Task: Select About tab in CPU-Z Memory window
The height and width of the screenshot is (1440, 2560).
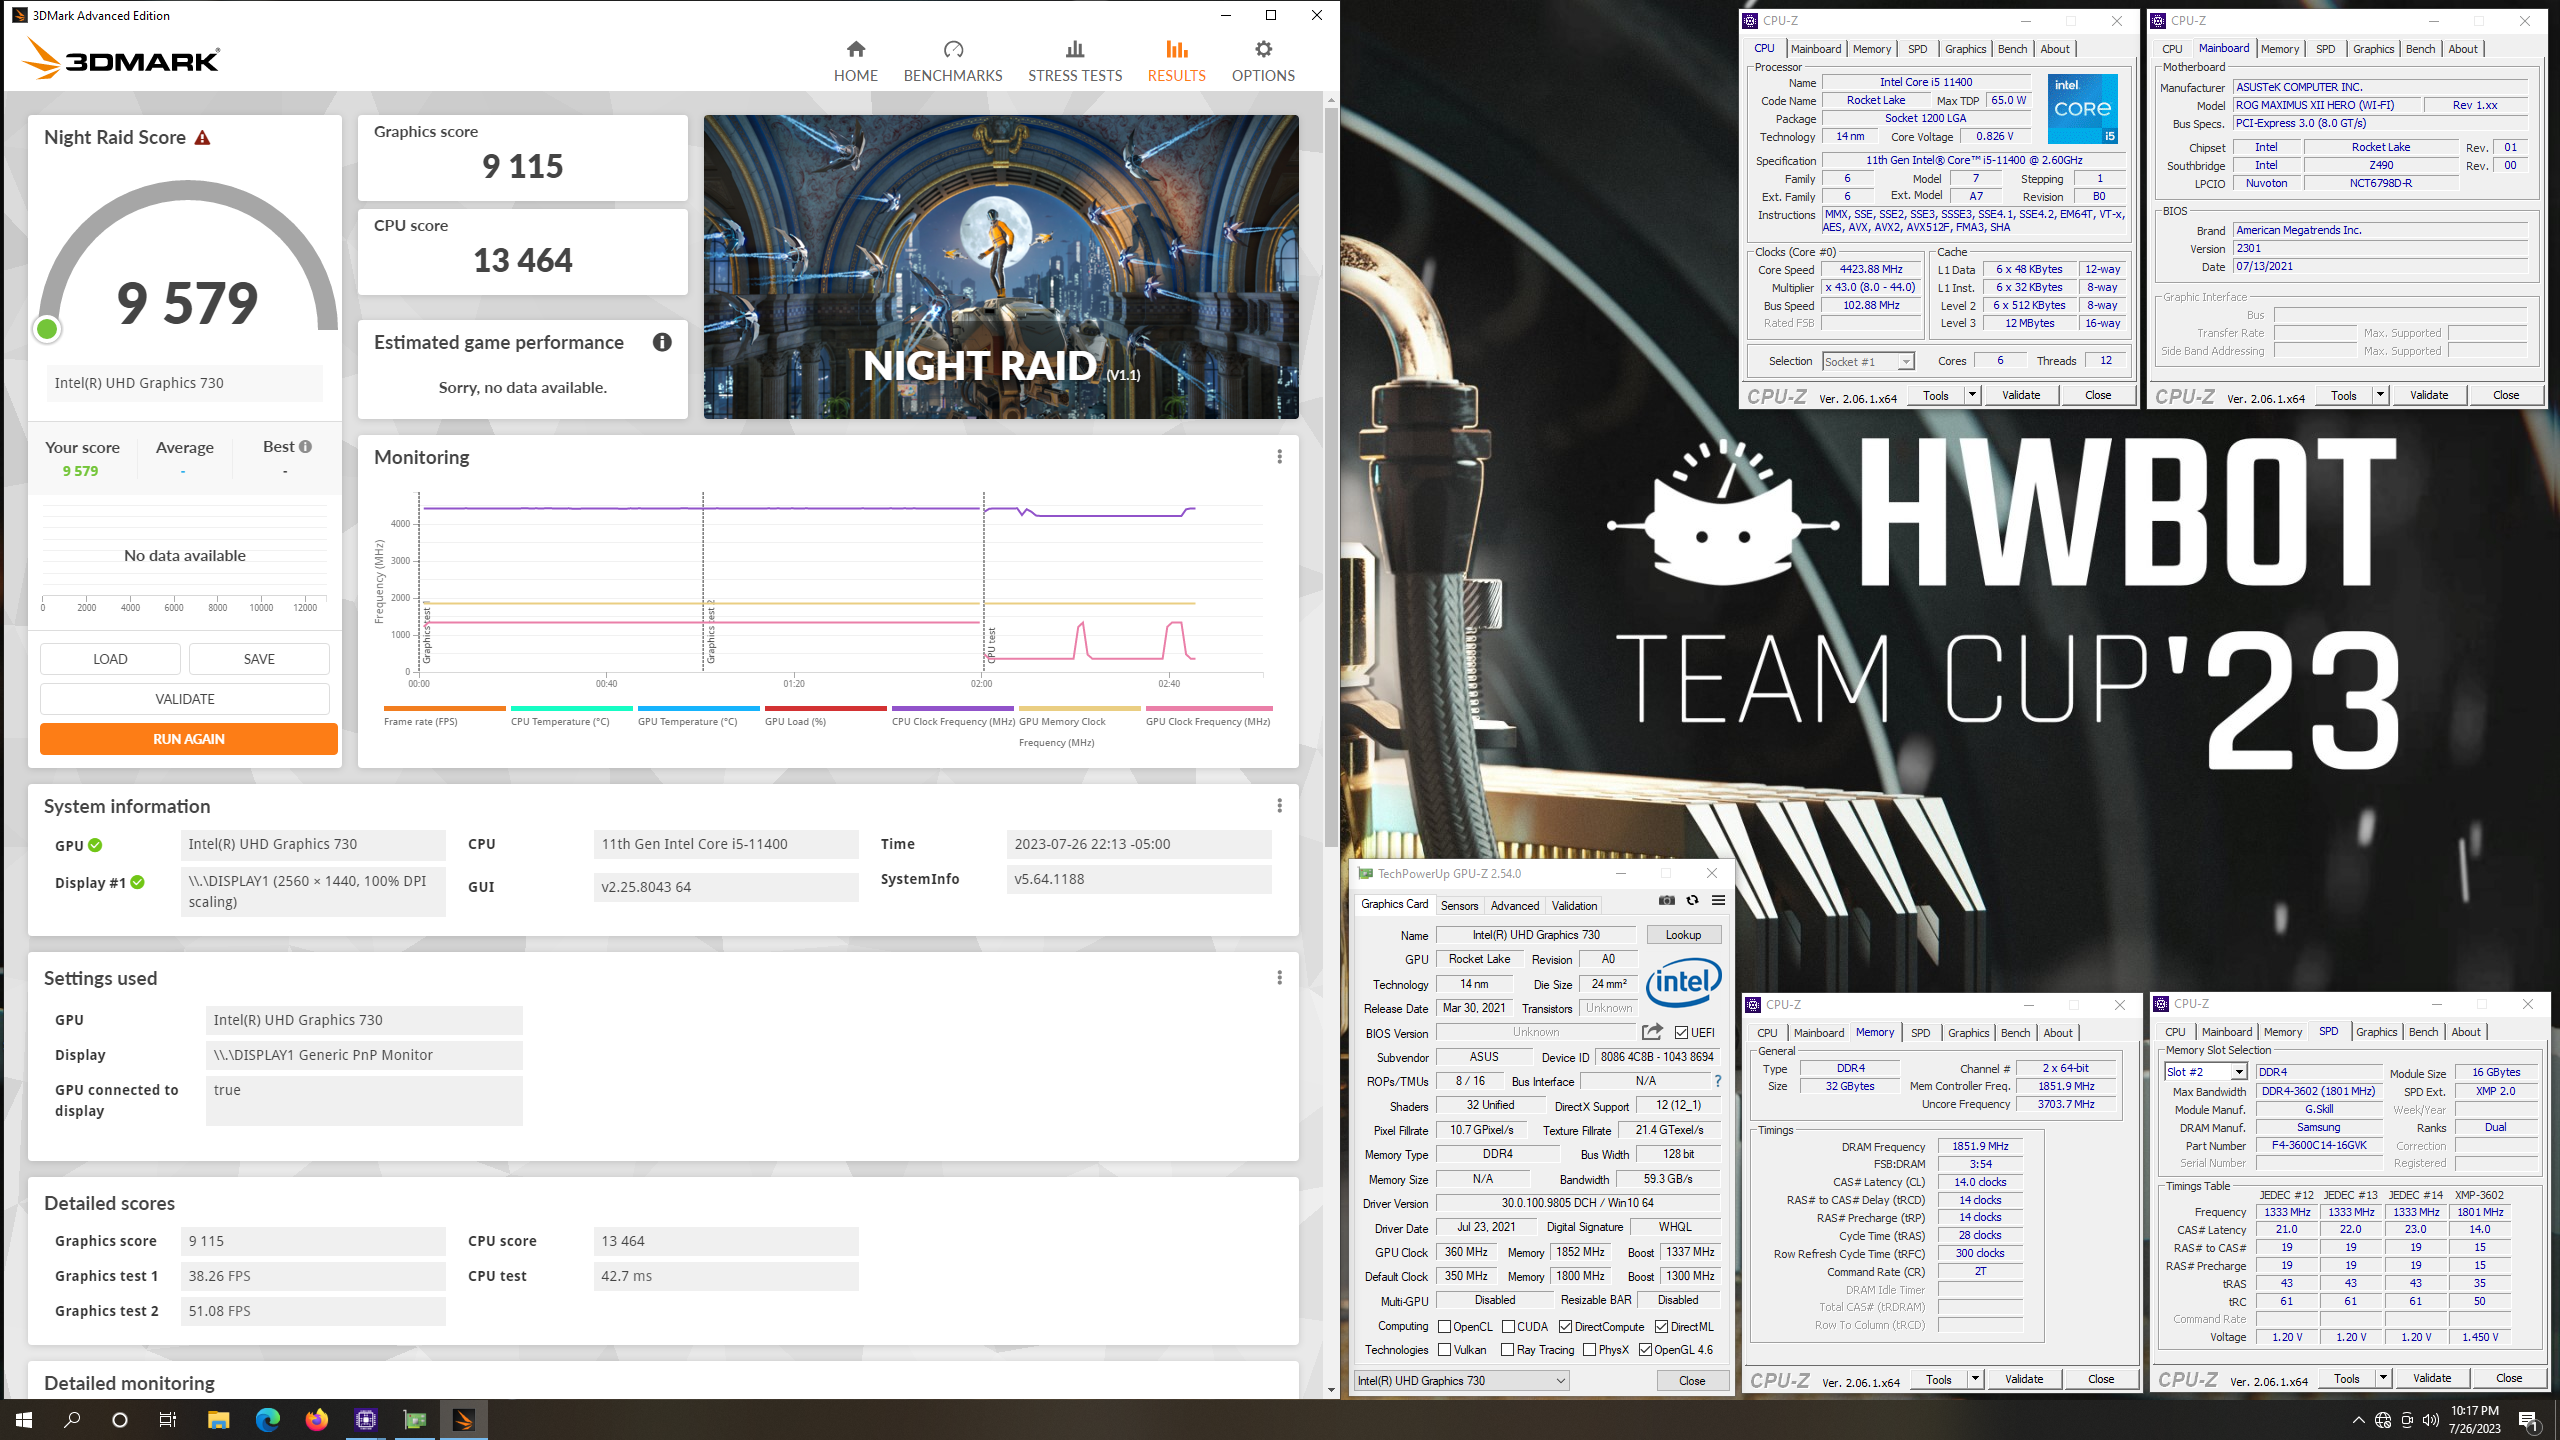Action: 2057,1033
